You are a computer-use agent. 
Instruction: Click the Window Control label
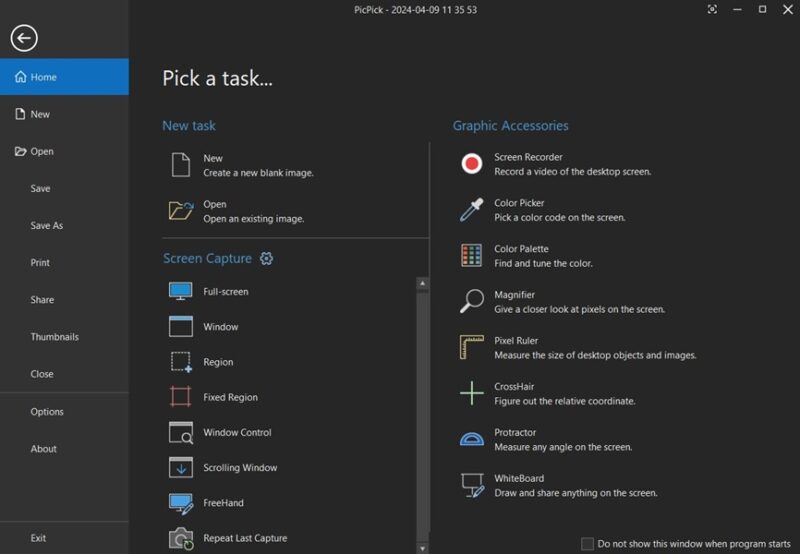click(x=237, y=433)
